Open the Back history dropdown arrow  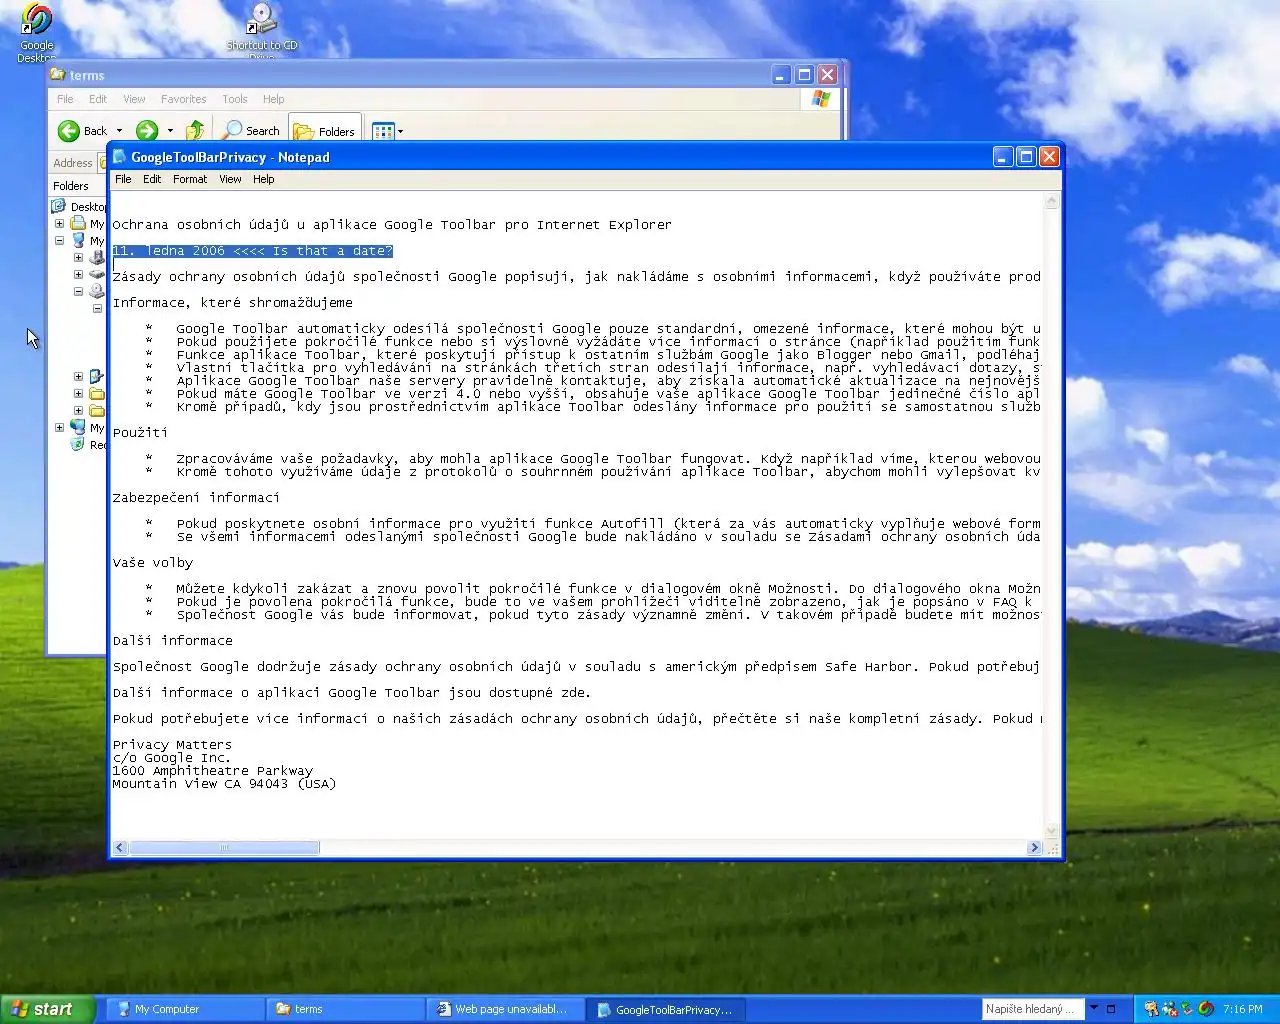coord(119,131)
